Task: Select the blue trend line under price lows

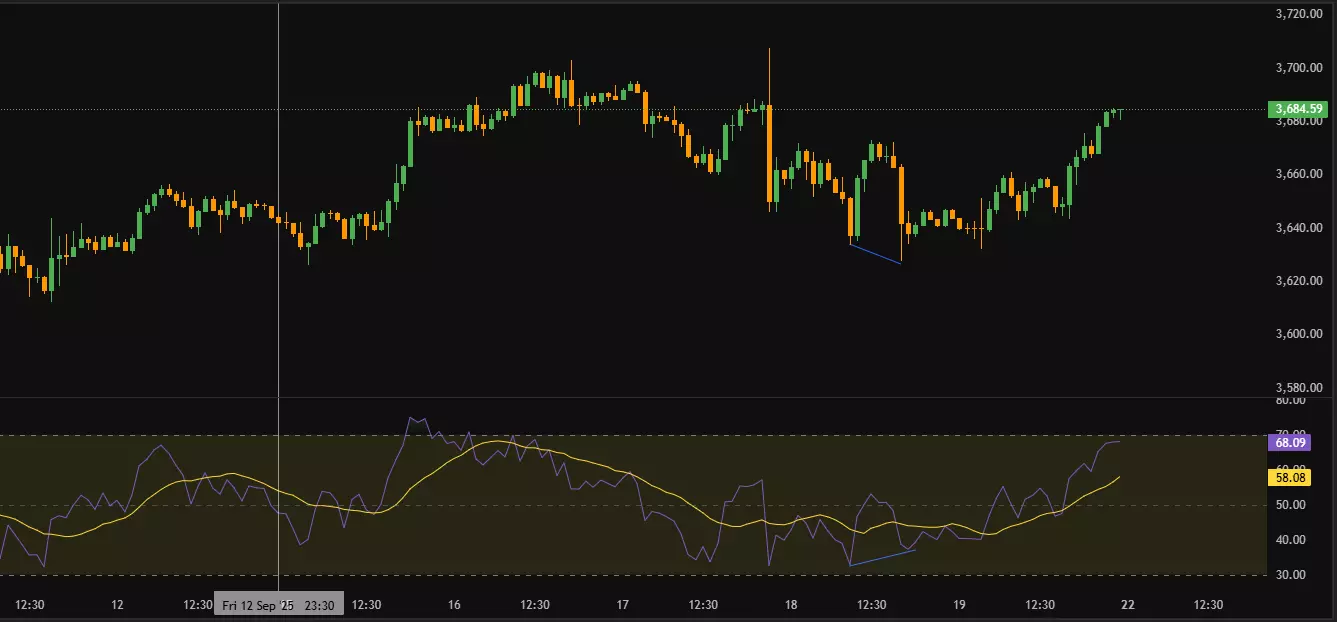Action: point(876,253)
